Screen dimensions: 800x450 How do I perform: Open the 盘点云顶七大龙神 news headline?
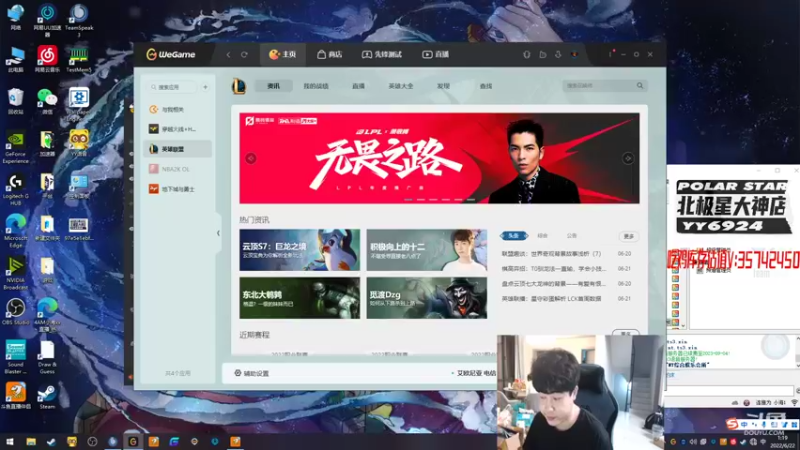coord(554,284)
